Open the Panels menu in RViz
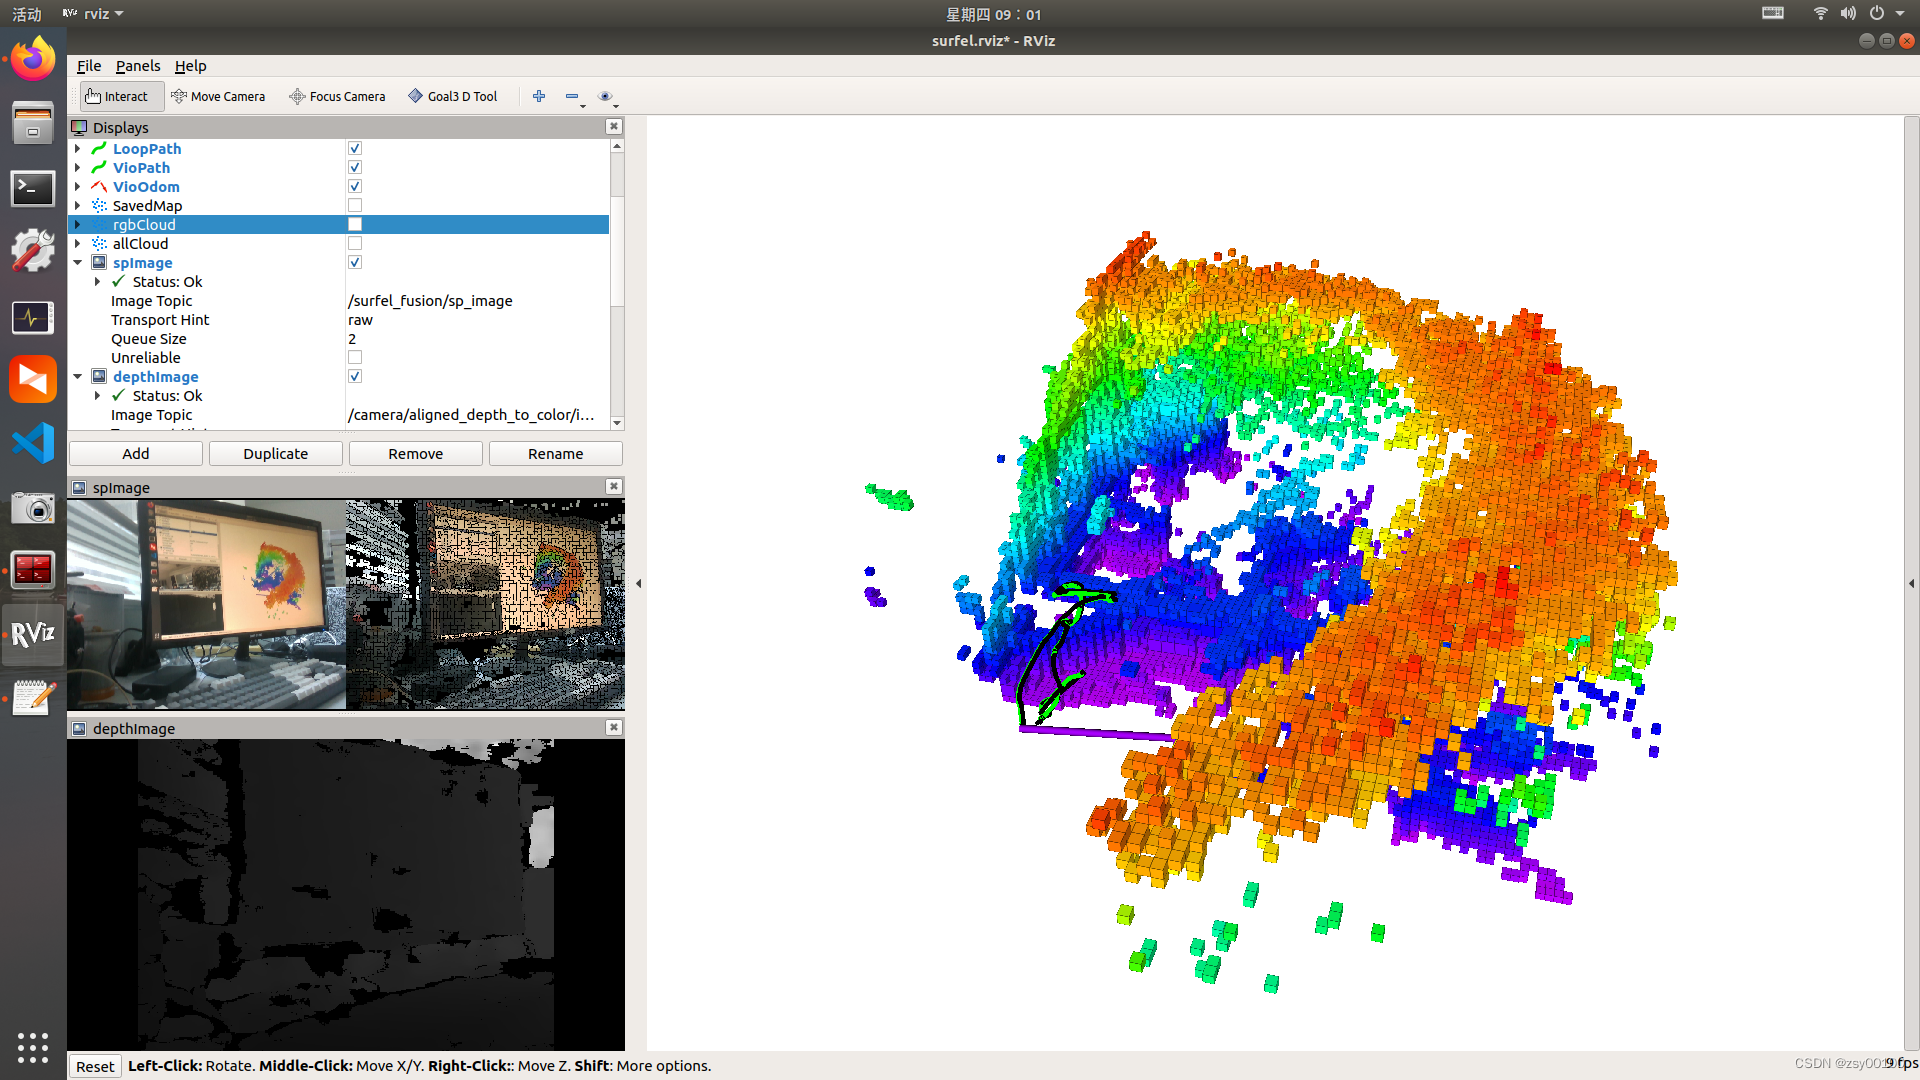This screenshot has height=1080, width=1920. (x=136, y=65)
